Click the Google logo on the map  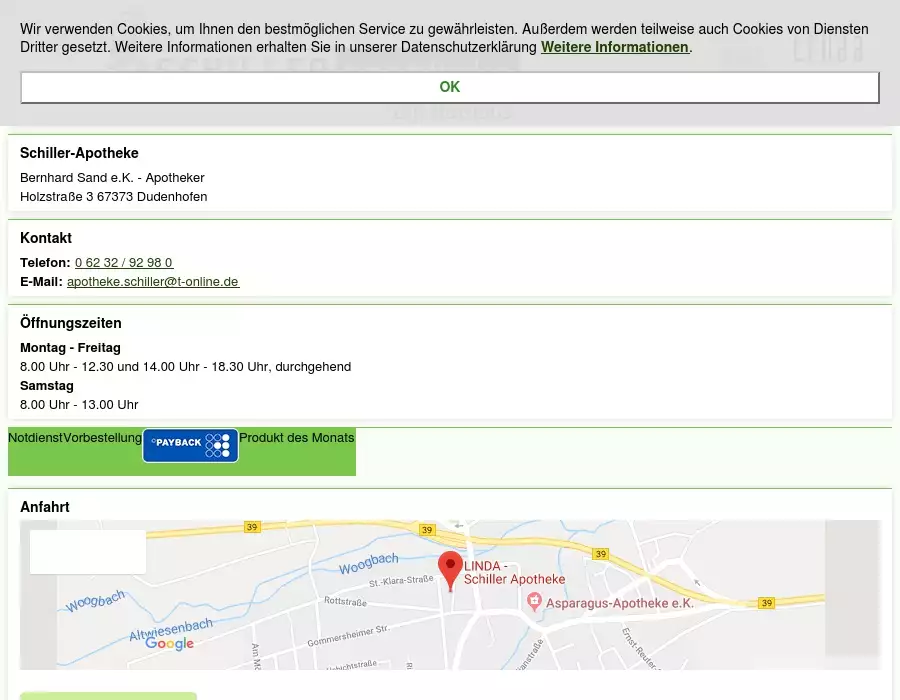pos(169,643)
